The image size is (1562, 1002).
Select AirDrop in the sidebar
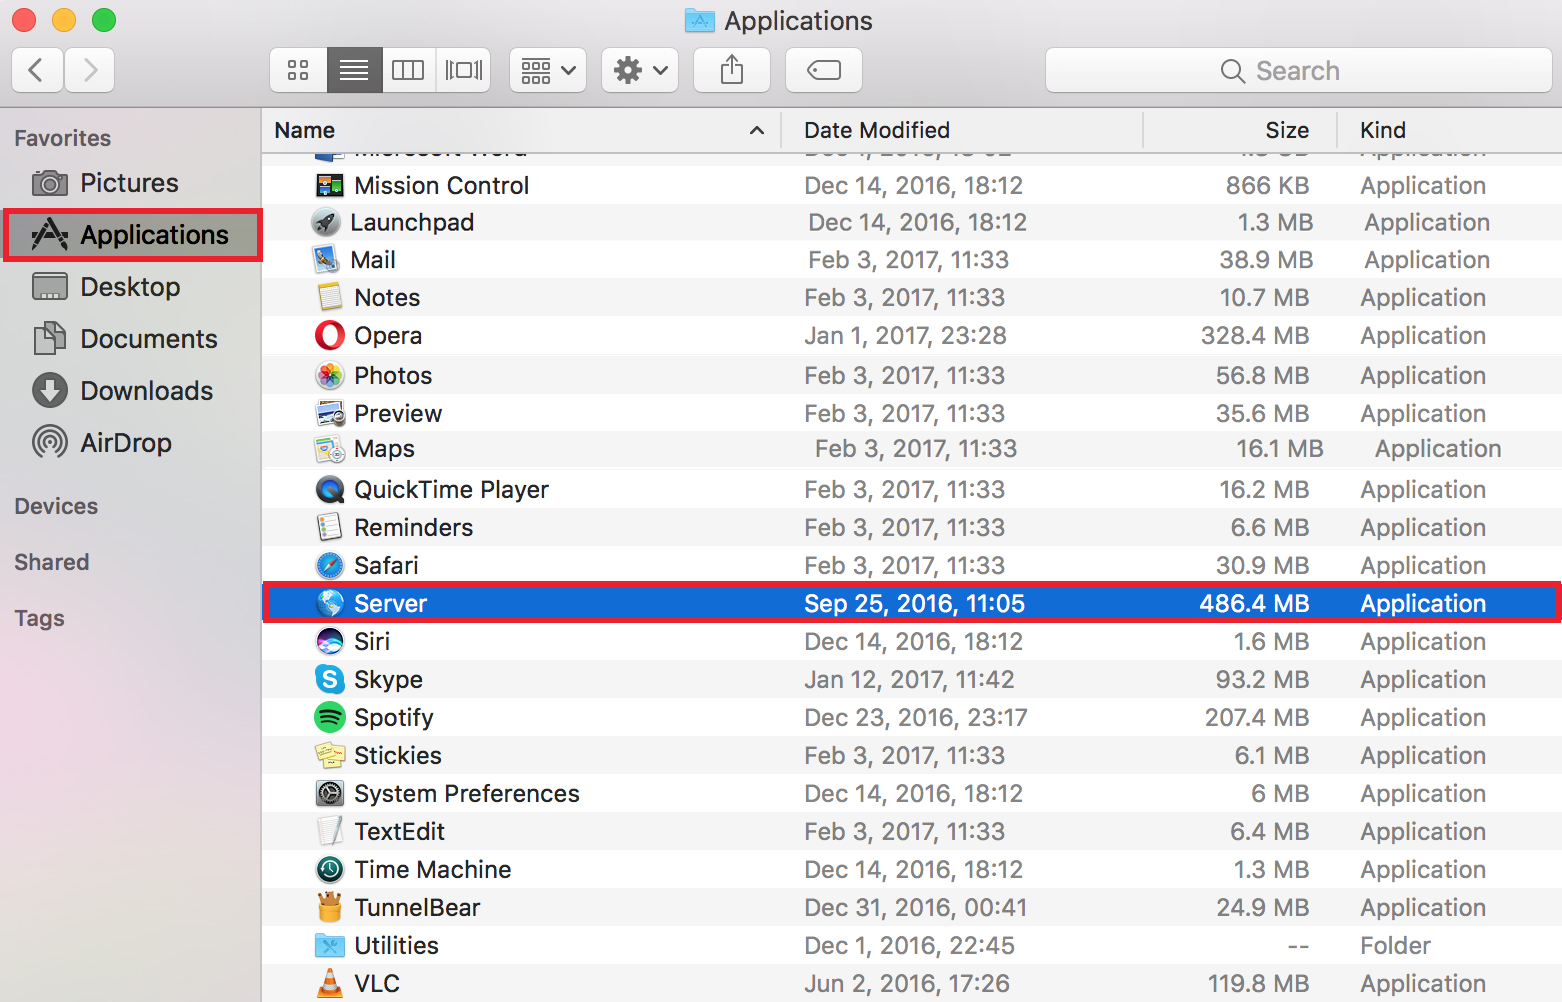click(x=125, y=443)
